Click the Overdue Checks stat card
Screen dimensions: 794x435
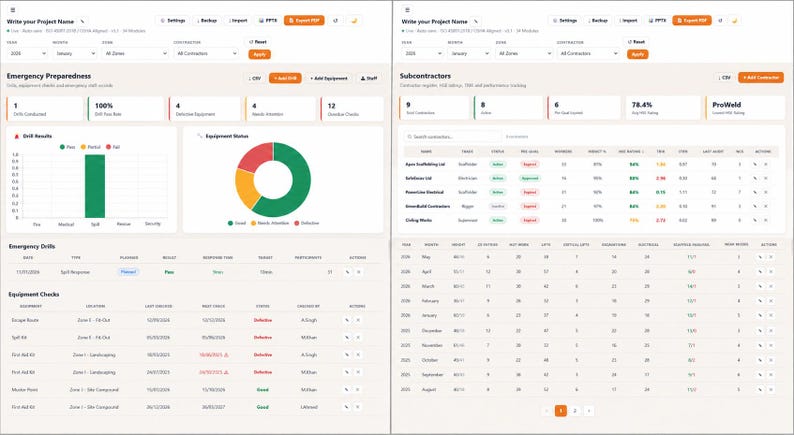[x=352, y=109]
